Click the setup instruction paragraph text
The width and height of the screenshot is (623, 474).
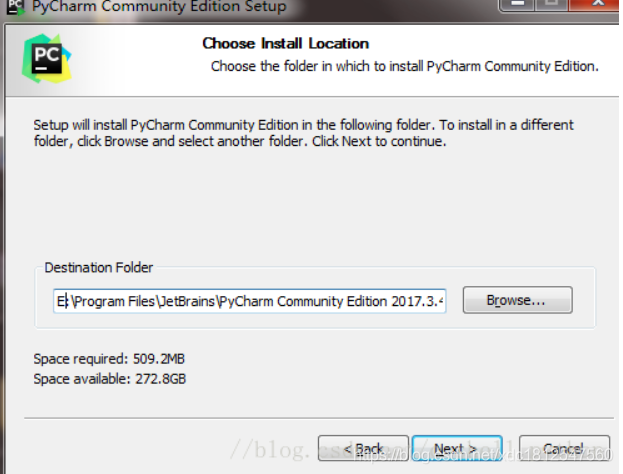point(304,133)
